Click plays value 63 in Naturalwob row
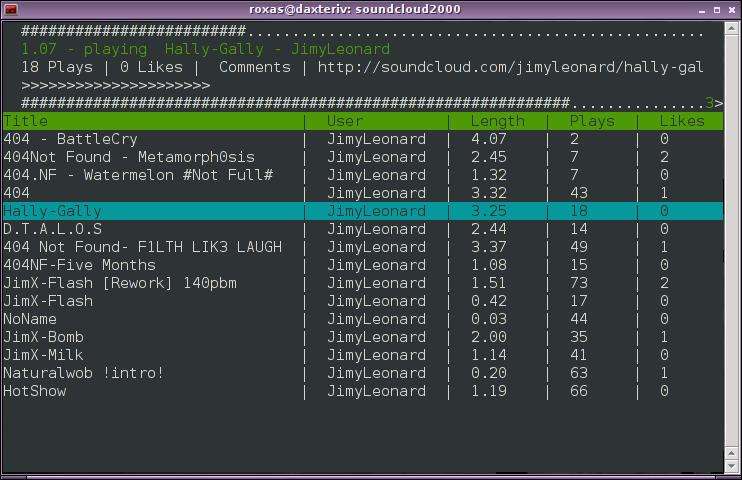 (x=579, y=373)
